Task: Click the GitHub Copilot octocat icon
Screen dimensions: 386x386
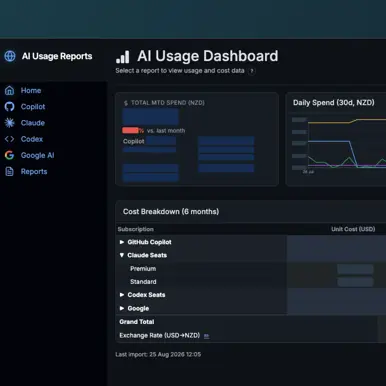Action: [x=10, y=107]
